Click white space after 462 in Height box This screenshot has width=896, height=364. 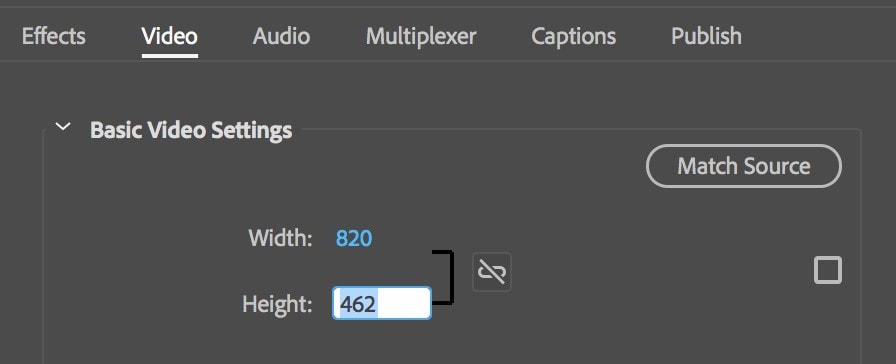(403, 303)
